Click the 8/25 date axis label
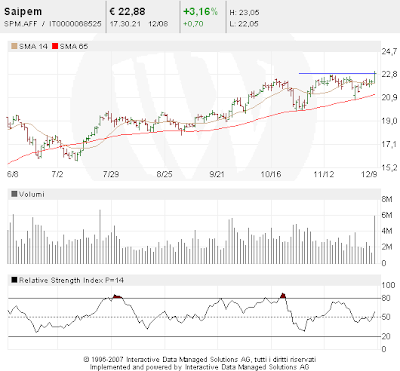 pos(164,174)
